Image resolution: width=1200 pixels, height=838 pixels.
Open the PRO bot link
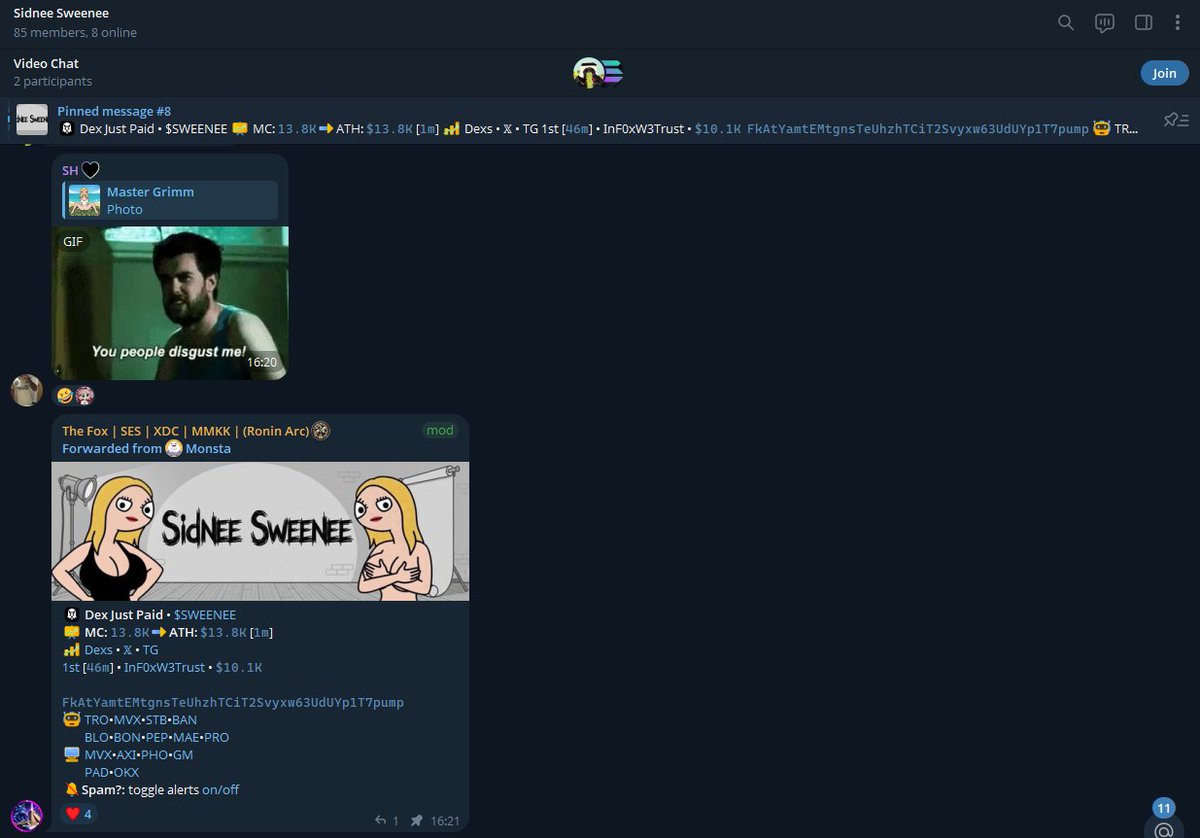click(217, 737)
